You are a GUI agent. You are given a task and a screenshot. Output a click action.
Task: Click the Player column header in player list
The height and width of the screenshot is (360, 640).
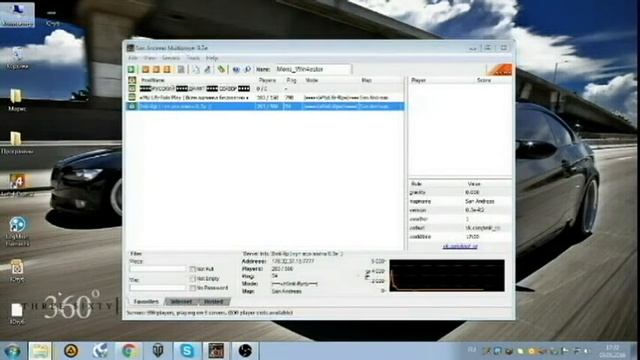[x=442, y=80]
